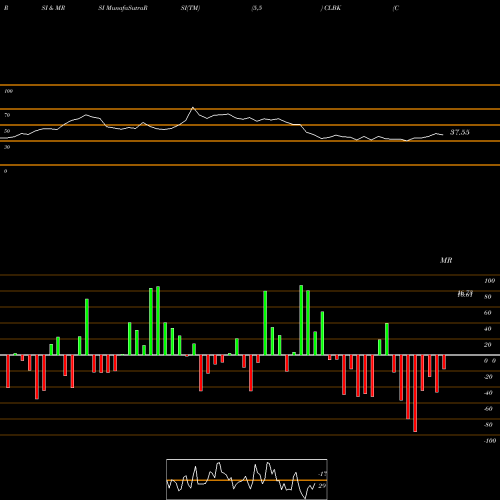Click the 'SI & MR' header text
The width and height of the screenshot is (500, 500).
(x=53, y=8)
